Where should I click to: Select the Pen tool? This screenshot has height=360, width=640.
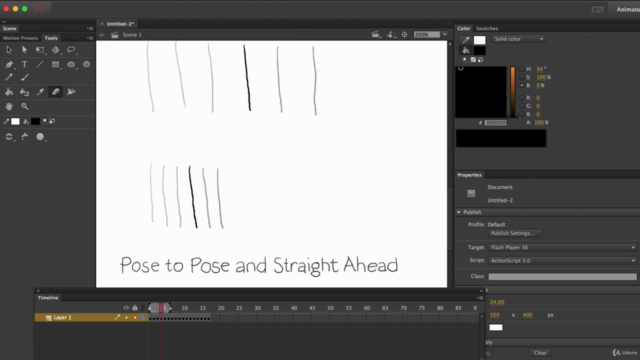9,64
